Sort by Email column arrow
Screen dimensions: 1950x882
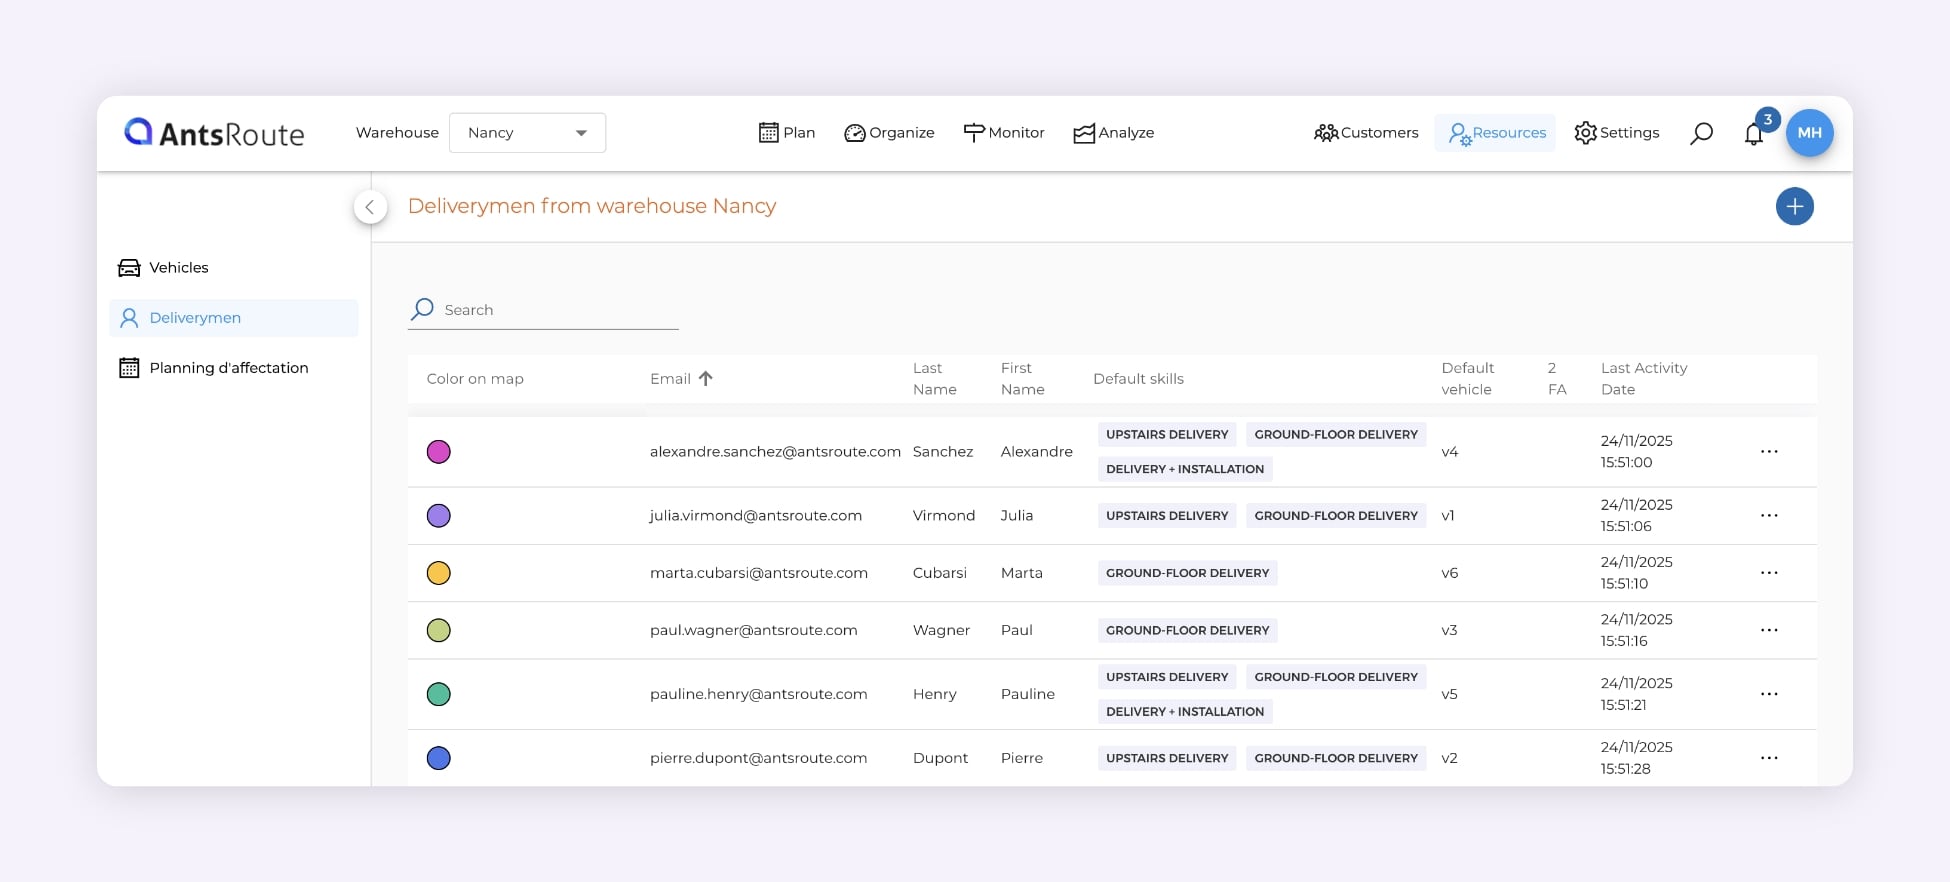point(705,379)
